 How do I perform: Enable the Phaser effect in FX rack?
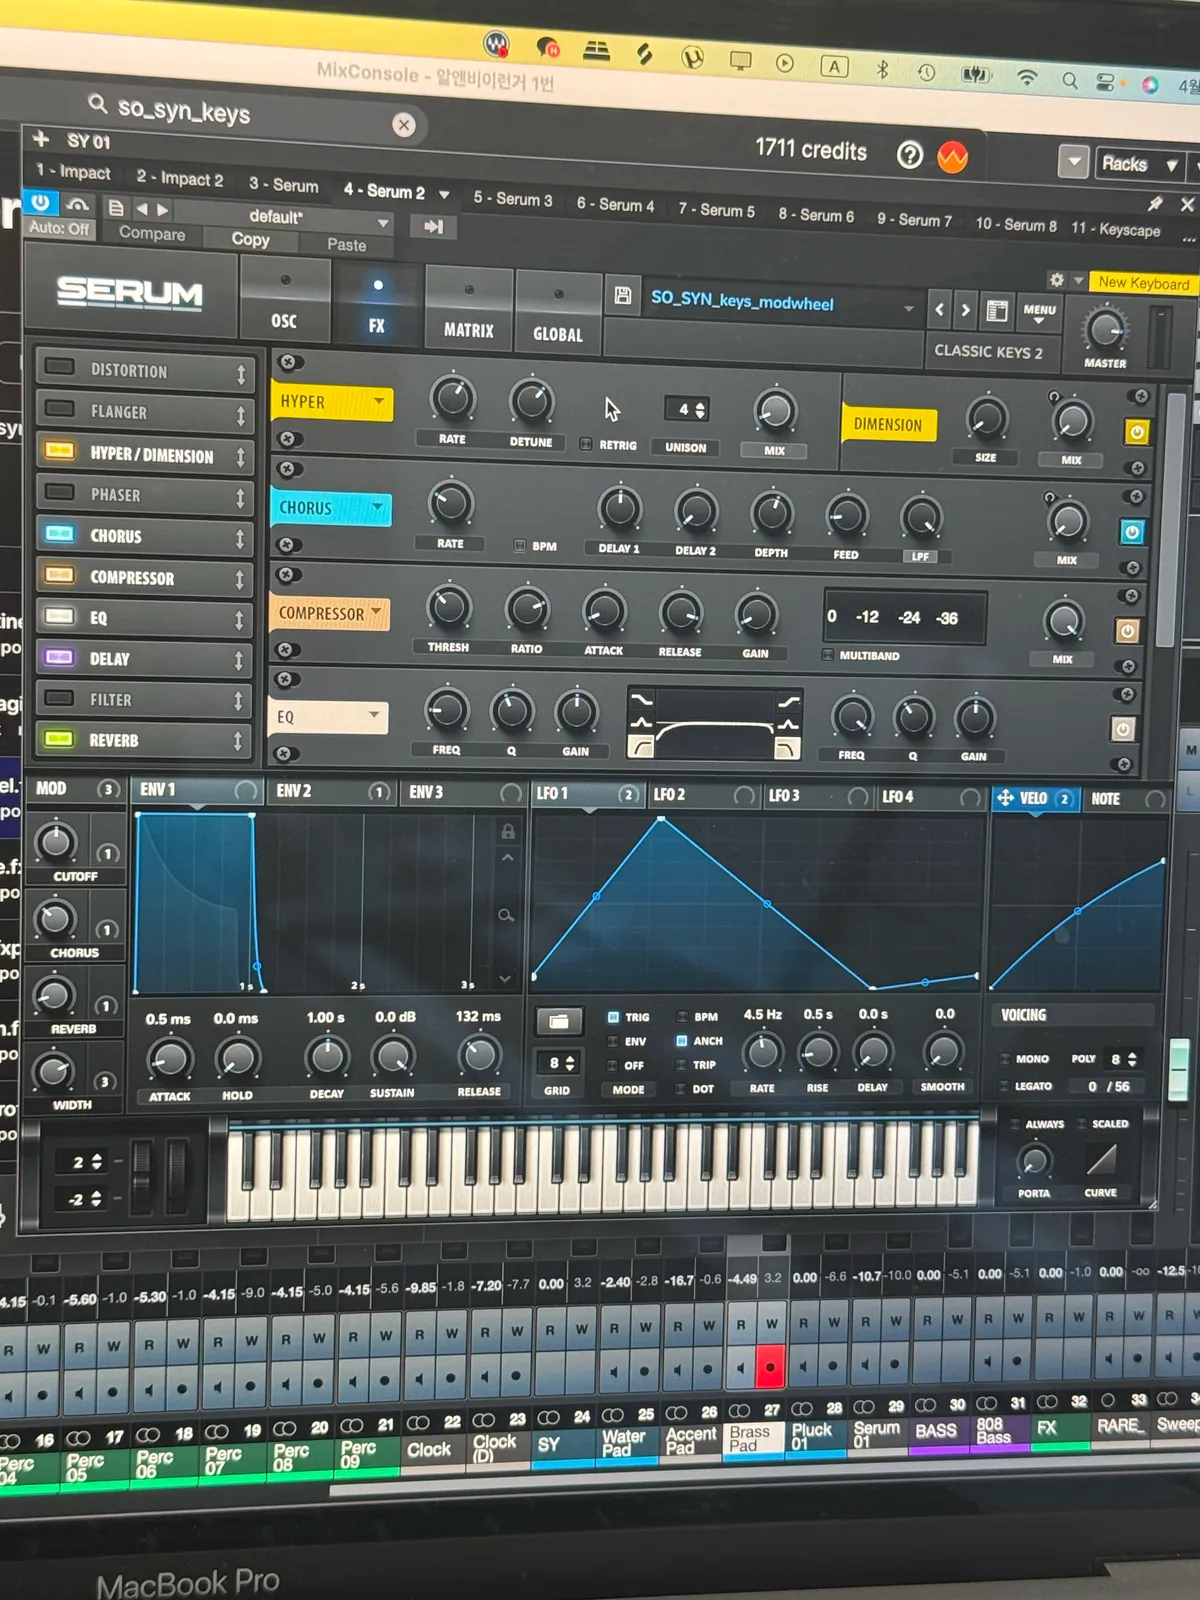(x=60, y=492)
